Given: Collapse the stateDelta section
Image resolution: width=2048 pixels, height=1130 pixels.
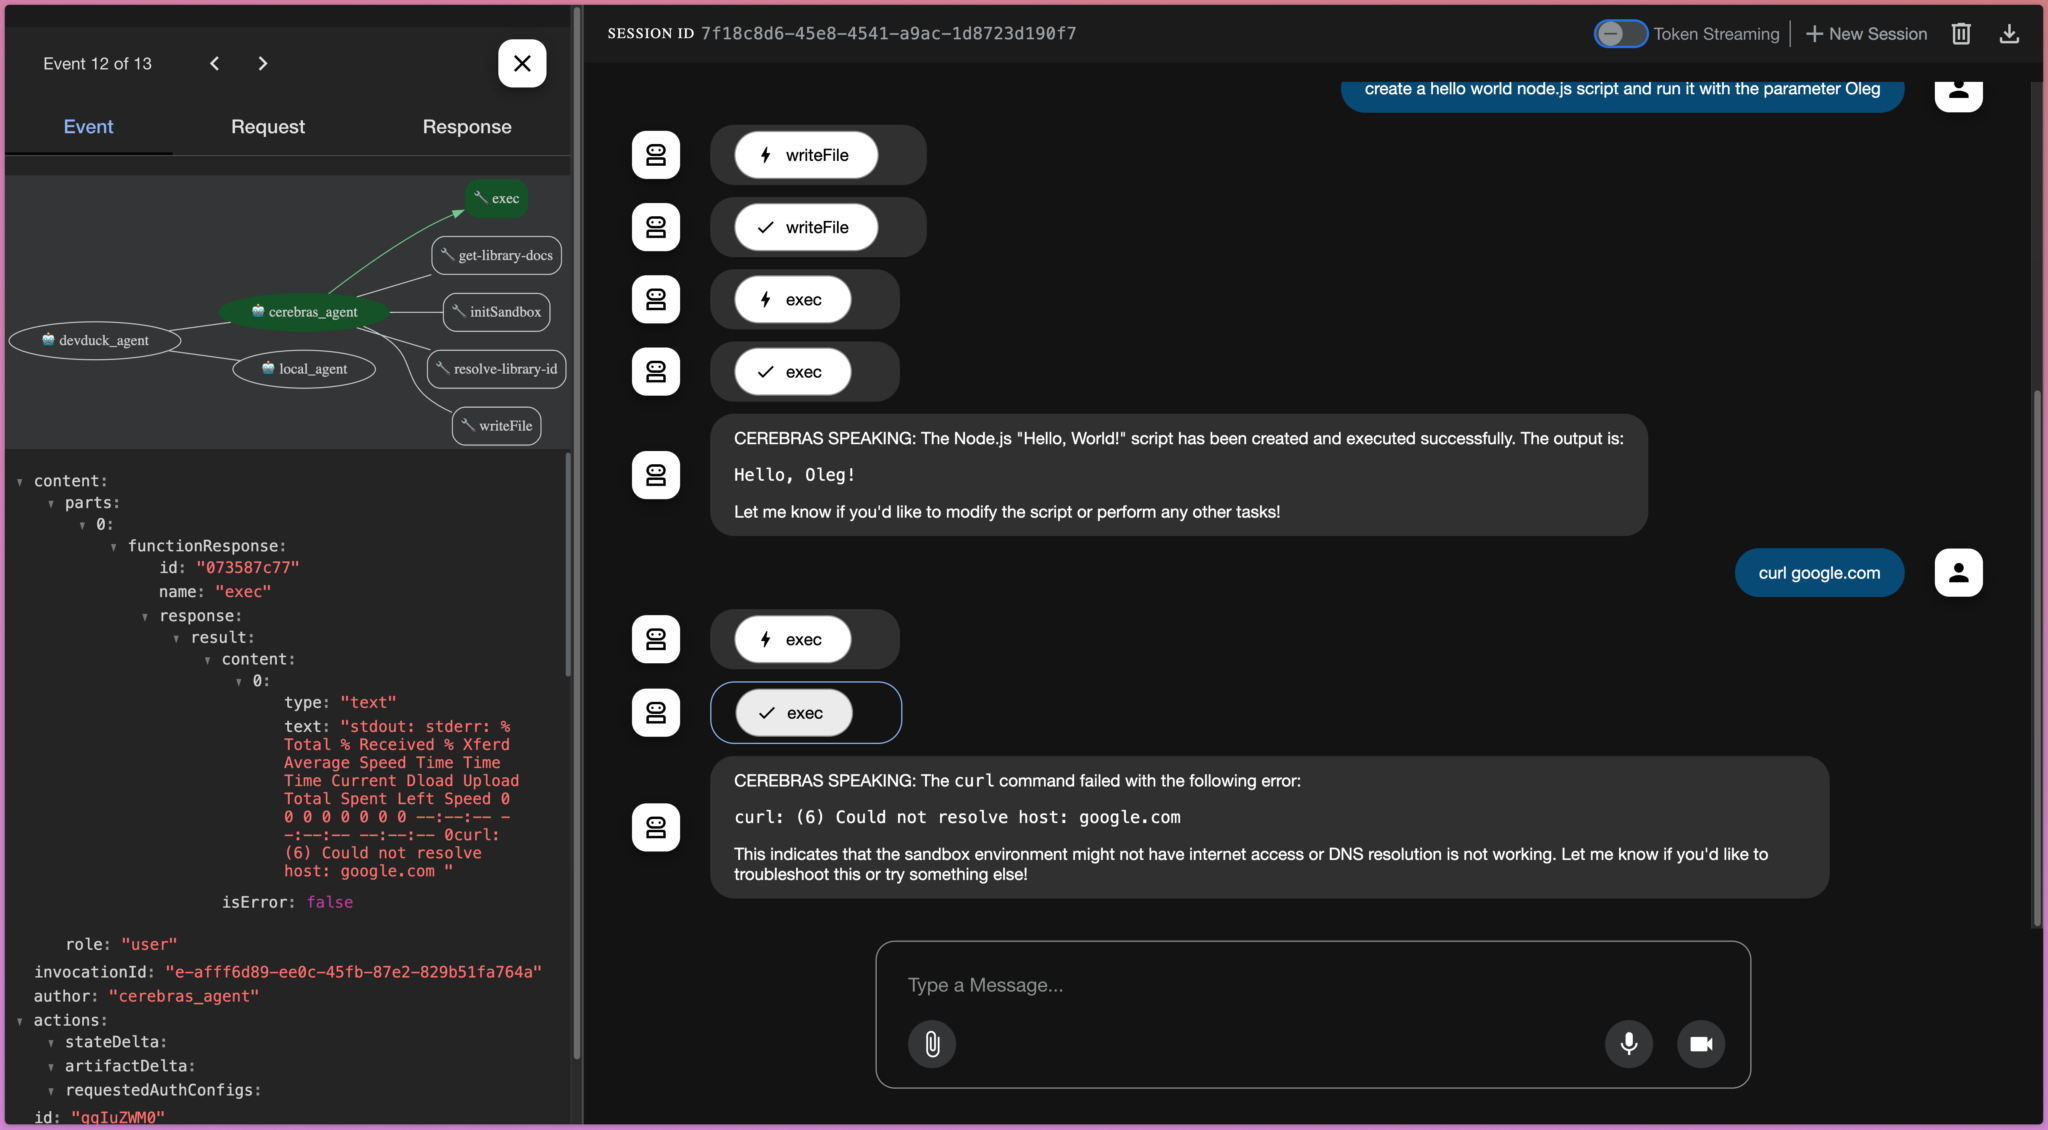Looking at the screenshot, I should [x=52, y=1042].
